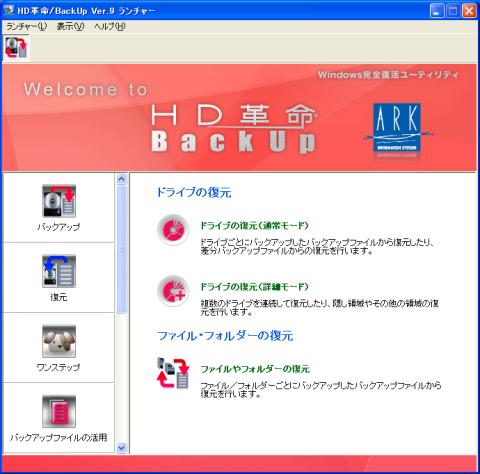Click the title bar application icon
Screen dimensions: 480x474
[x=8, y=11]
